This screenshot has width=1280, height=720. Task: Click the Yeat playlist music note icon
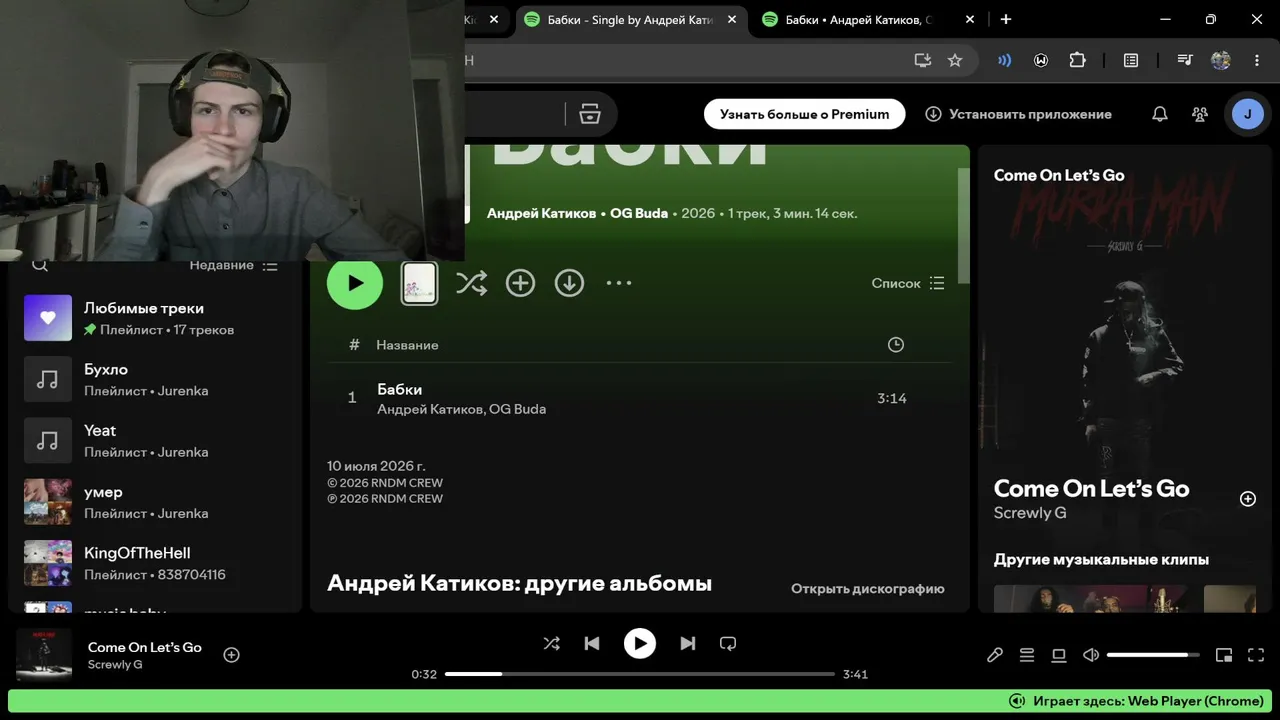(x=48, y=440)
